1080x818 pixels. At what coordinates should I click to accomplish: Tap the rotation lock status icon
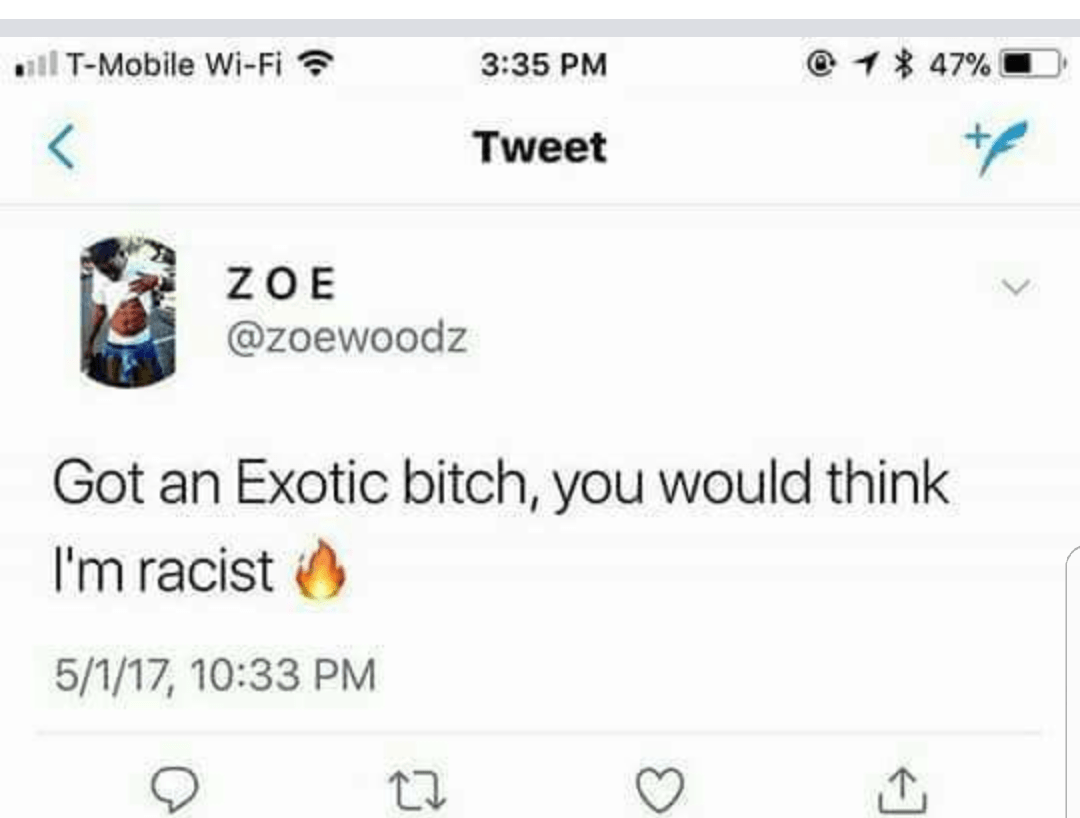(x=820, y=65)
